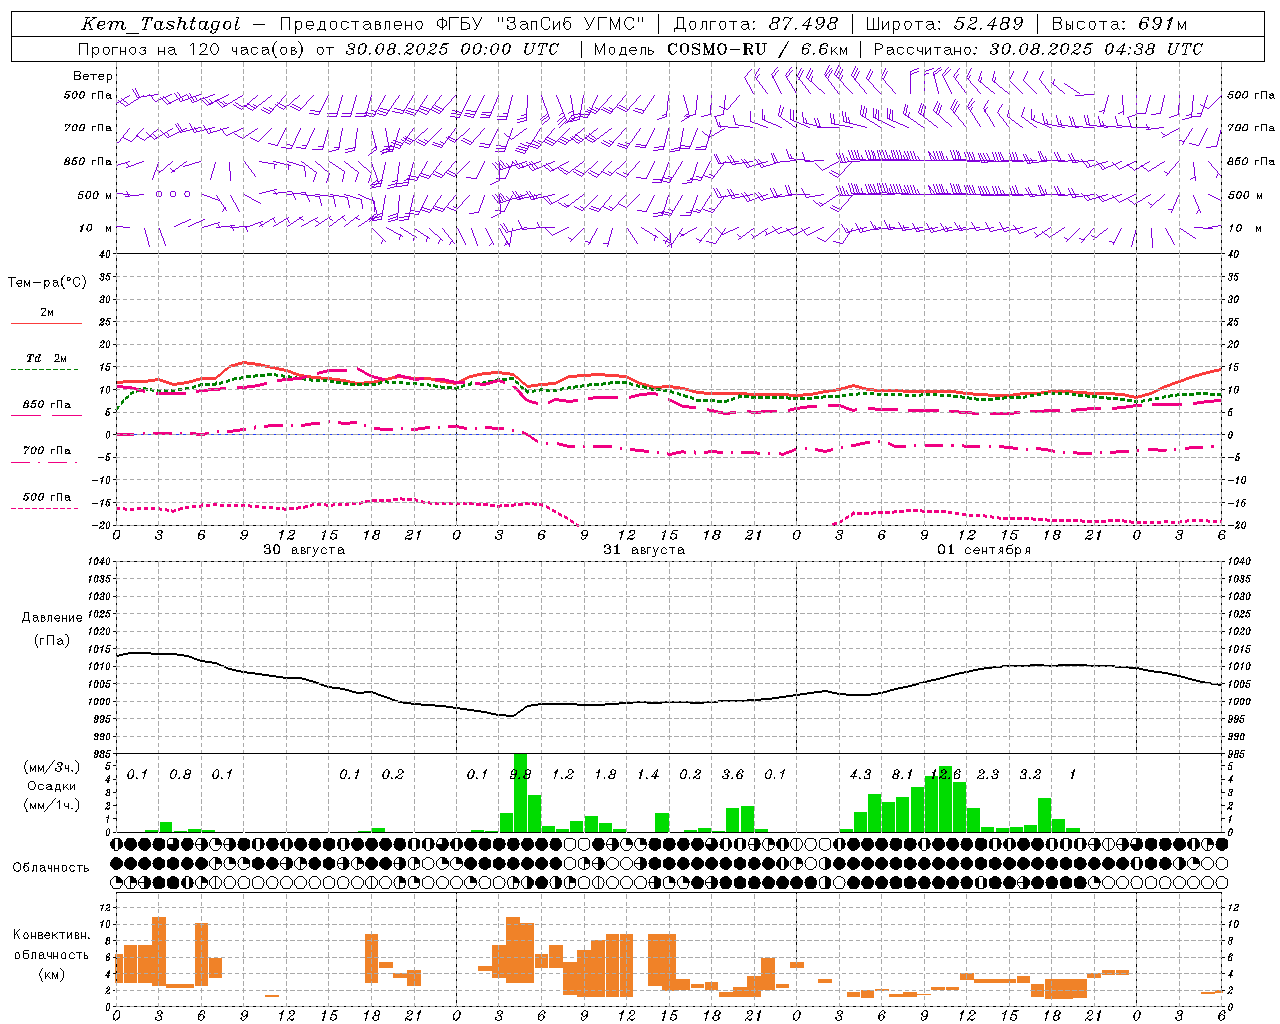Click the precipitation value 1.4
This screenshot has height=1024, width=1280.
tap(648, 775)
